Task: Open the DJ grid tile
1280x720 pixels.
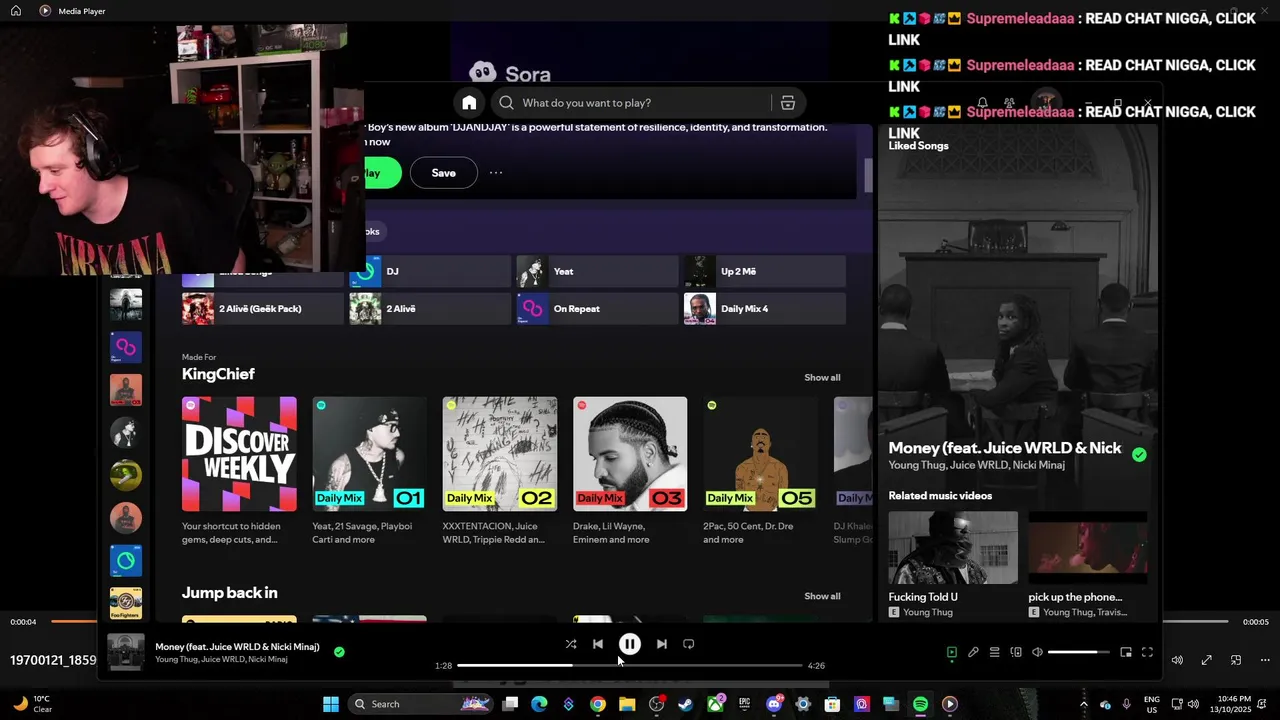Action: [430, 271]
